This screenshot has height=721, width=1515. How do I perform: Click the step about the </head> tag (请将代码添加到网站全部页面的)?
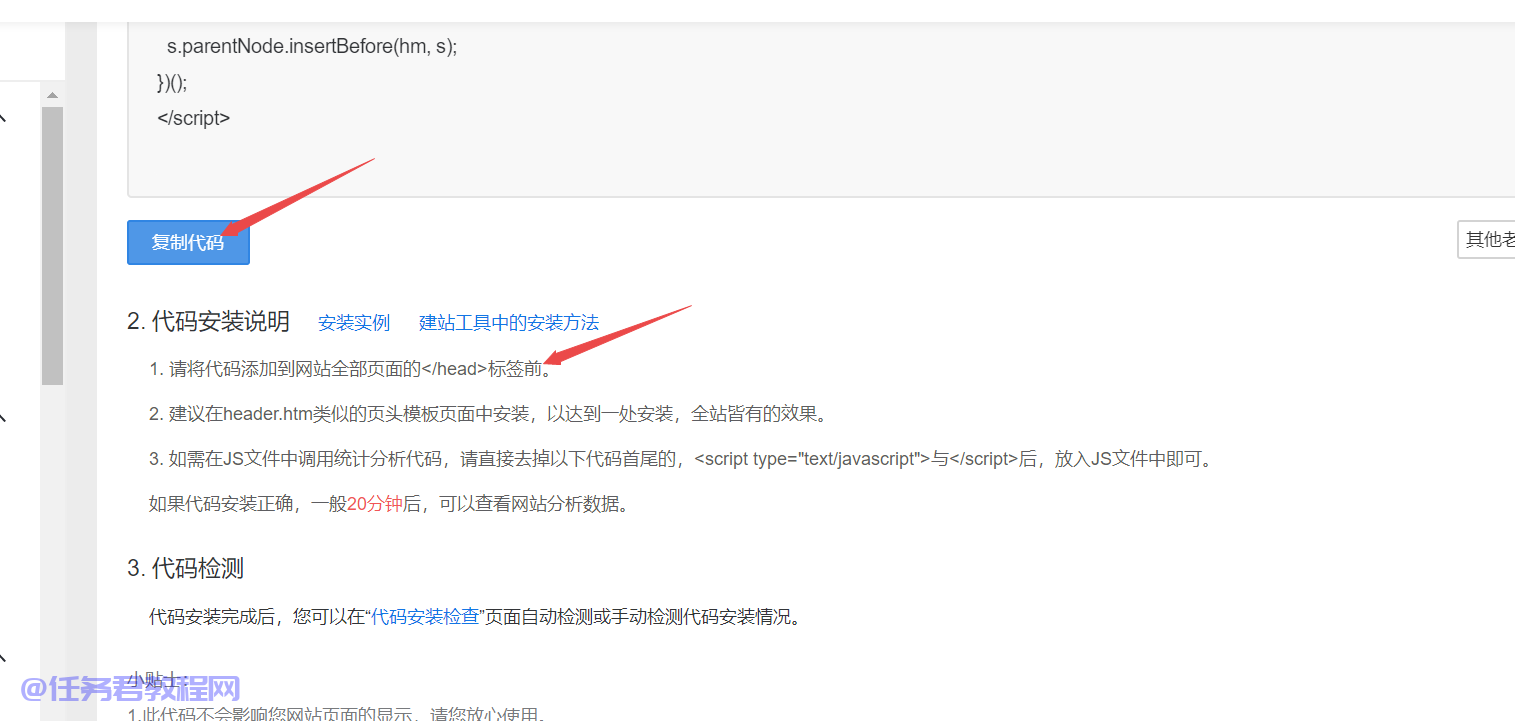350,369
